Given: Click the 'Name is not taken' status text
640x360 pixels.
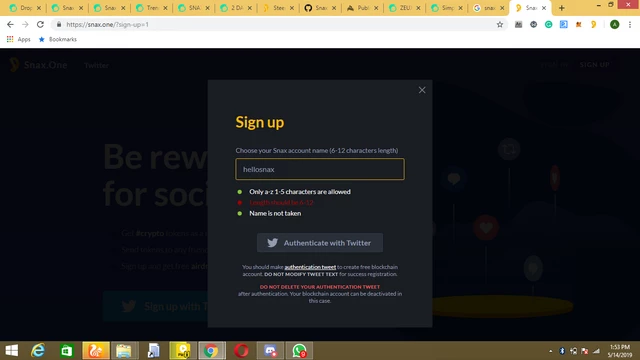Looking at the screenshot, I should 275,213.
